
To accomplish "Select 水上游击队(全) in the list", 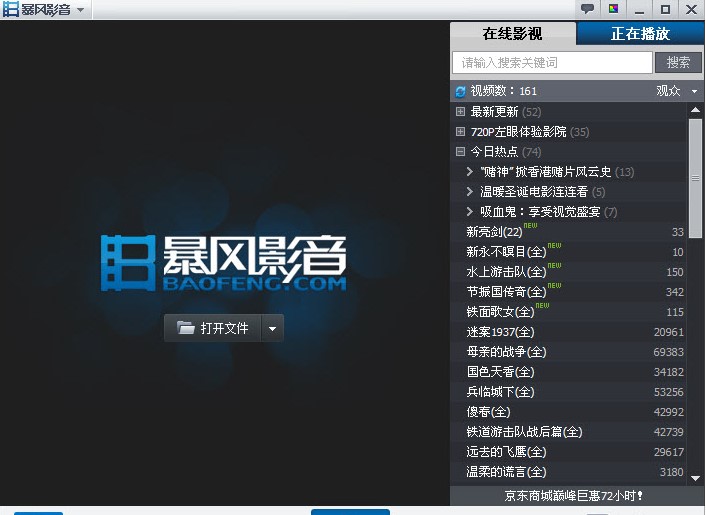I will tap(569, 272).
